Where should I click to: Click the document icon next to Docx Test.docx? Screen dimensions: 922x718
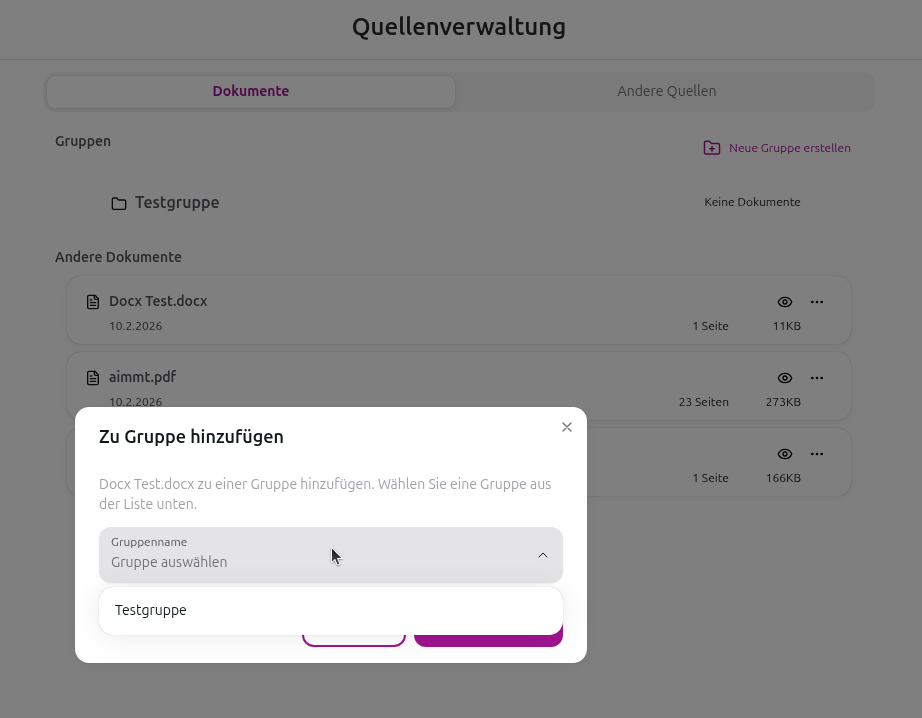click(93, 302)
